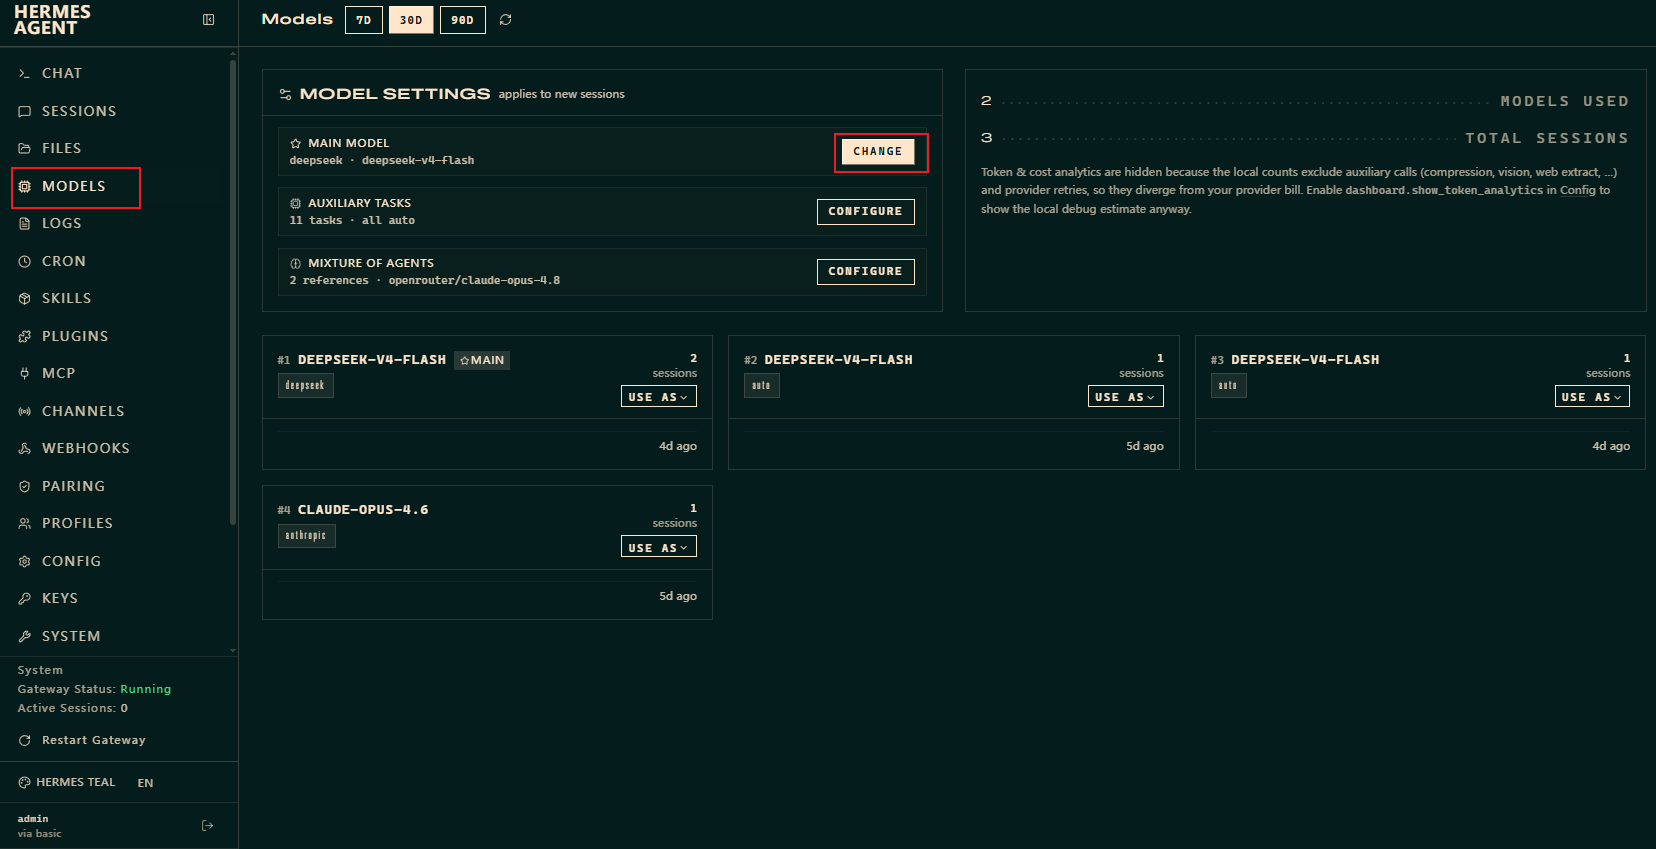This screenshot has height=849, width=1656.
Task: Click the Sessions speech bubble icon
Action: click(25, 111)
